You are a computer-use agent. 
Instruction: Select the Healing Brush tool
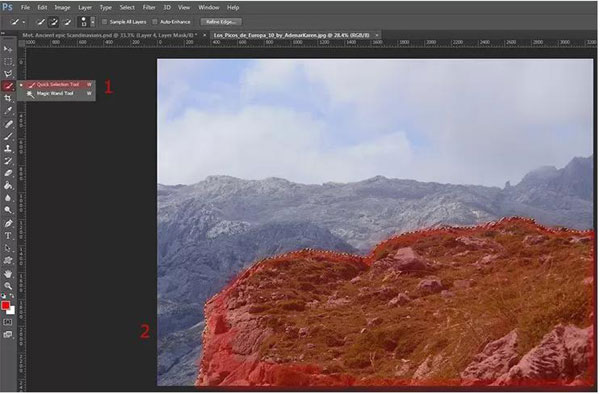pyautogui.click(x=8, y=124)
